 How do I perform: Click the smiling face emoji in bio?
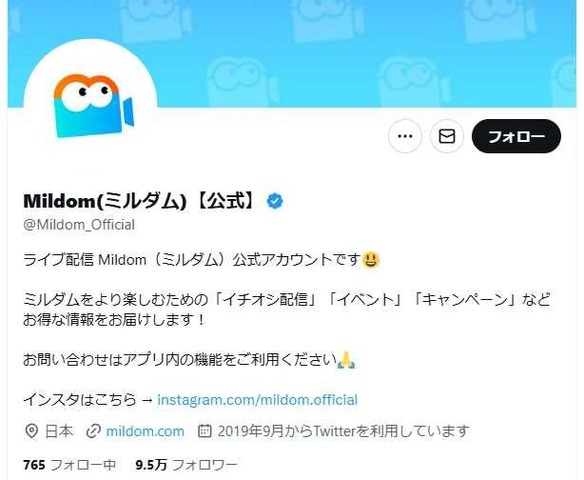(x=371, y=260)
